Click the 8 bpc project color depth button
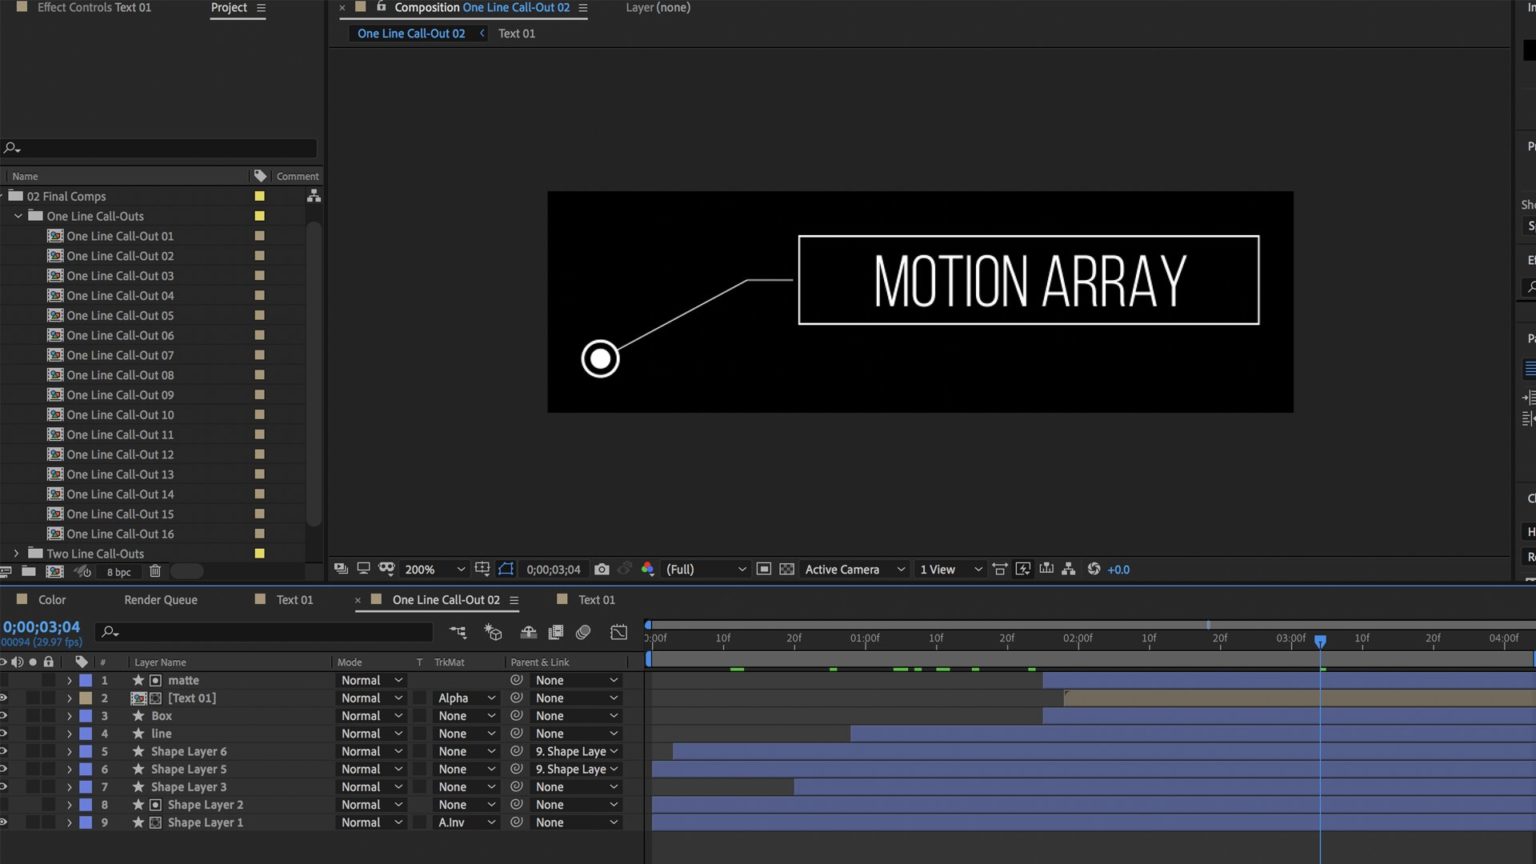Screen dimensions: 1536x864 [x=118, y=571]
